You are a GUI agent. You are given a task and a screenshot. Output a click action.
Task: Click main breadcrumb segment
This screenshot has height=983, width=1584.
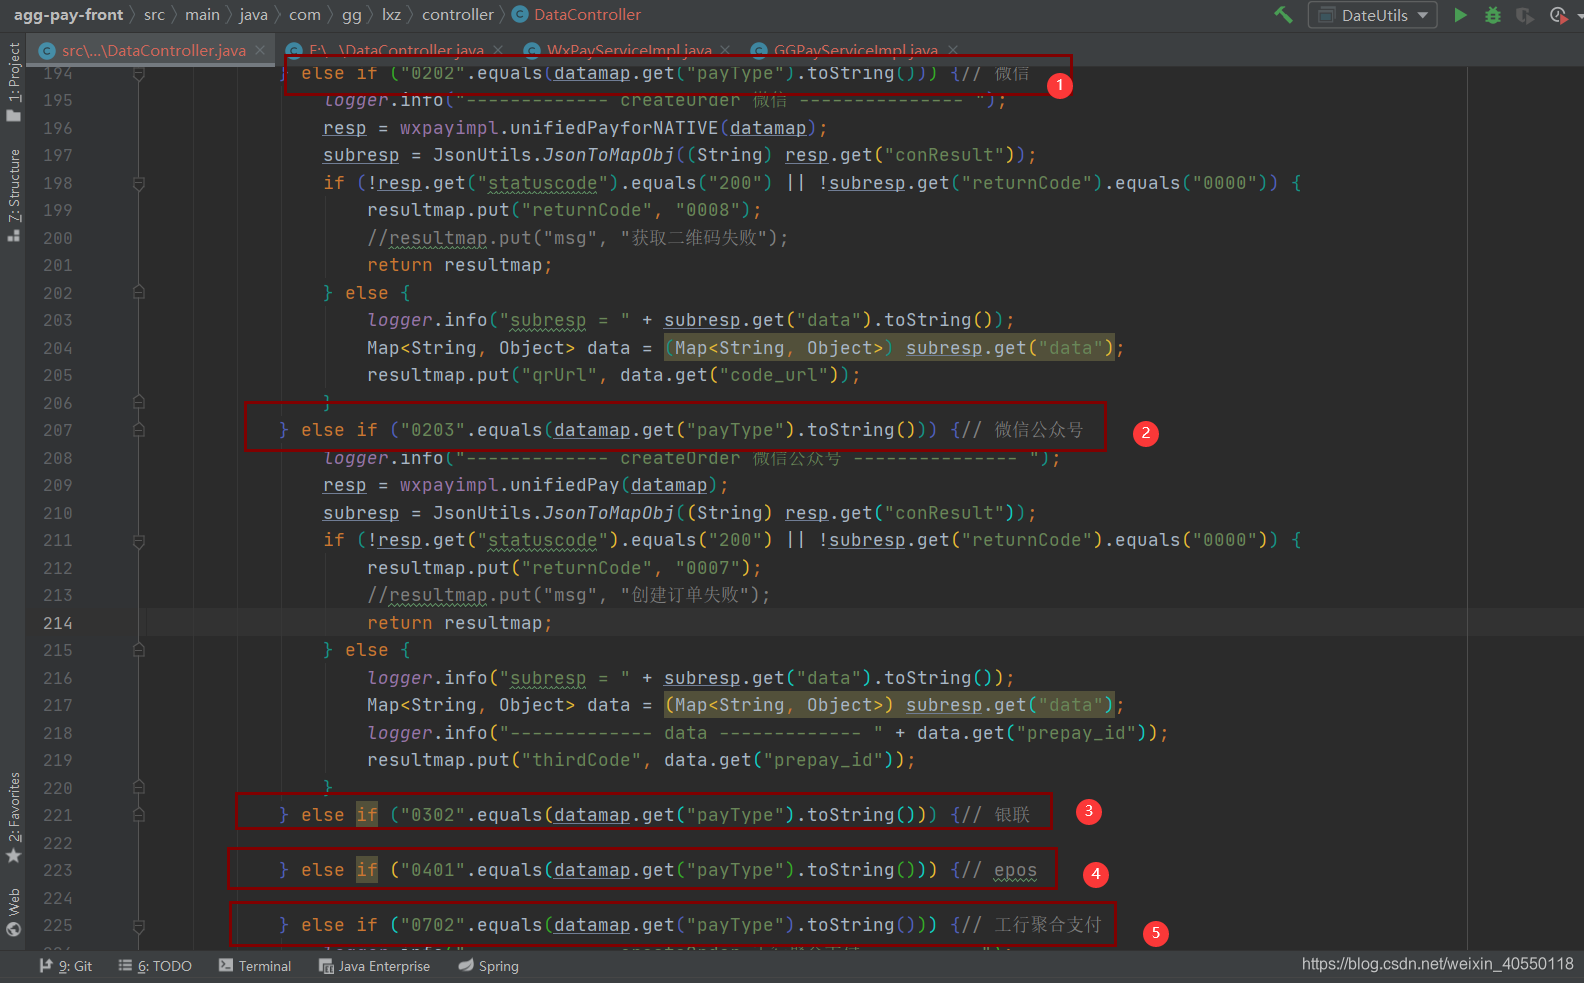pyautogui.click(x=202, y=15)
